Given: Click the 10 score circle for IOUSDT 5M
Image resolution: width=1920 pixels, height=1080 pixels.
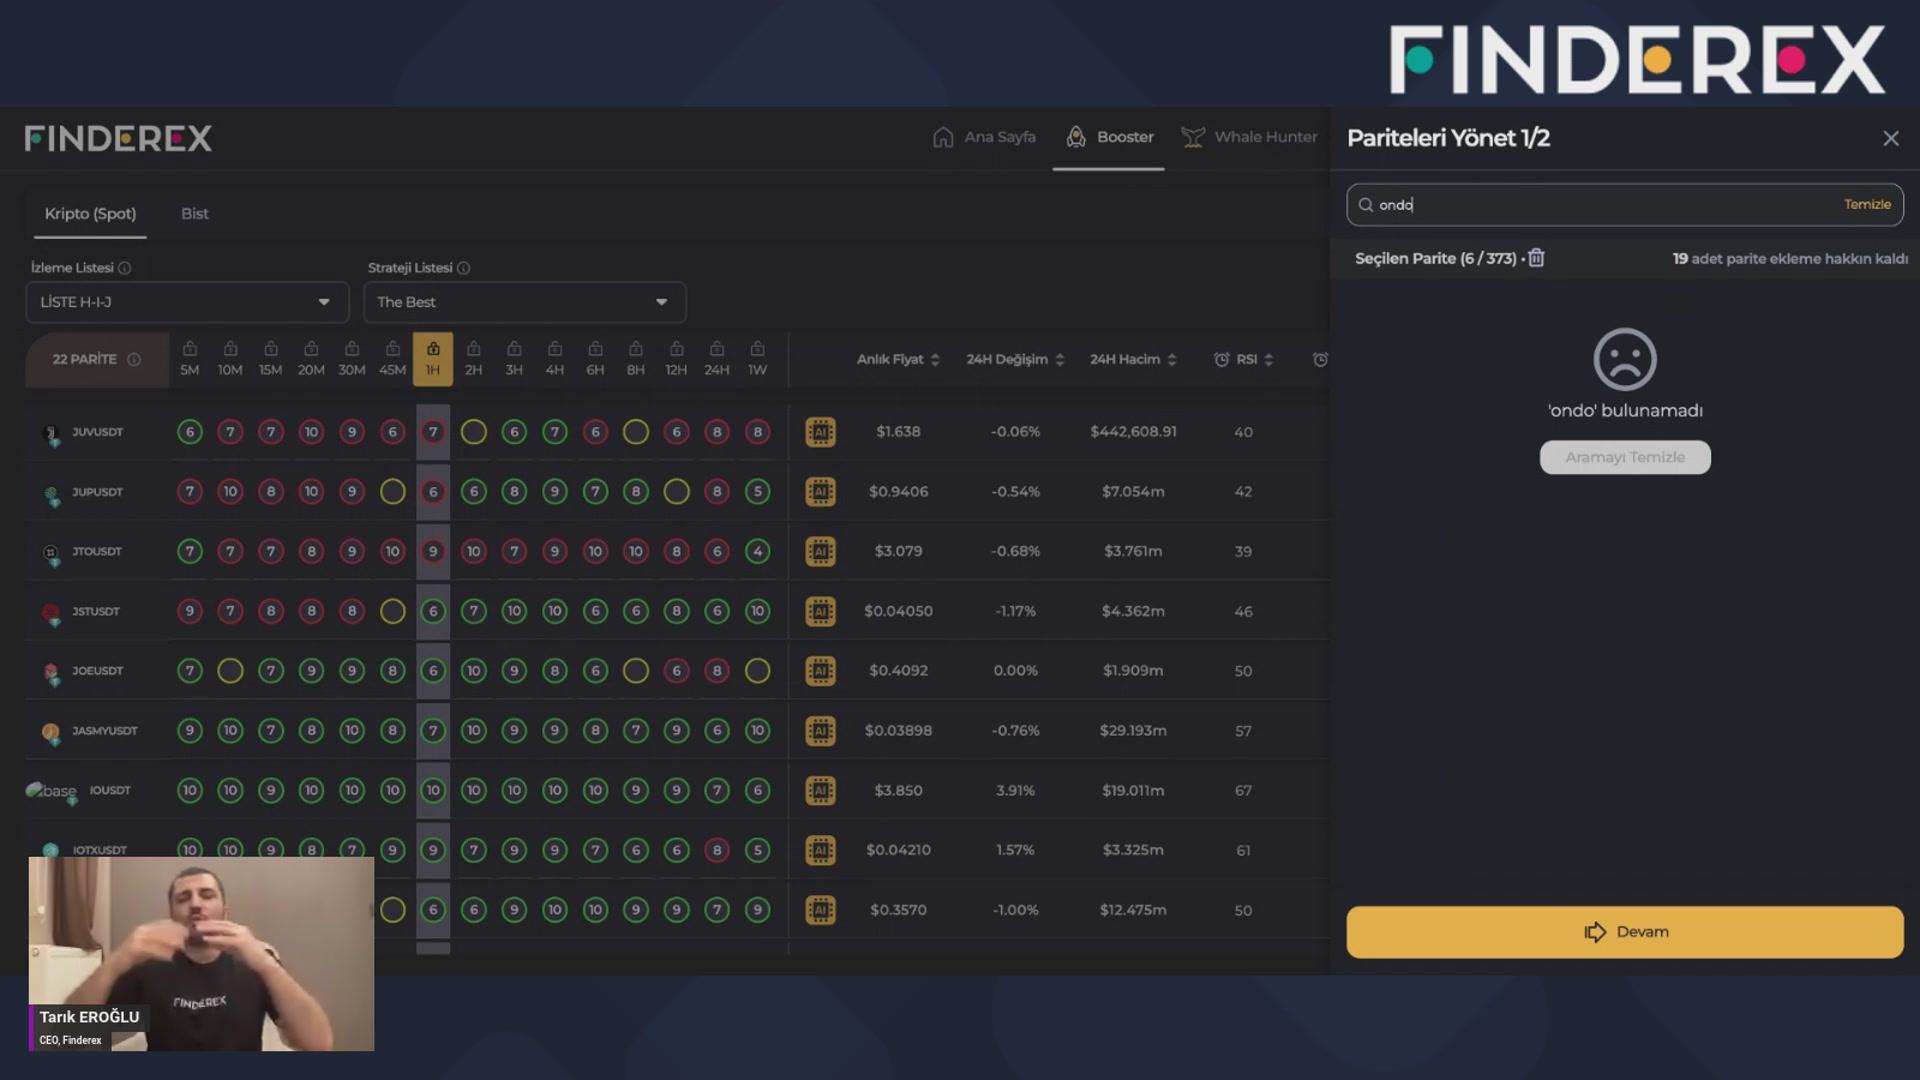Looking at the screenshot, I should click(189, 791).
